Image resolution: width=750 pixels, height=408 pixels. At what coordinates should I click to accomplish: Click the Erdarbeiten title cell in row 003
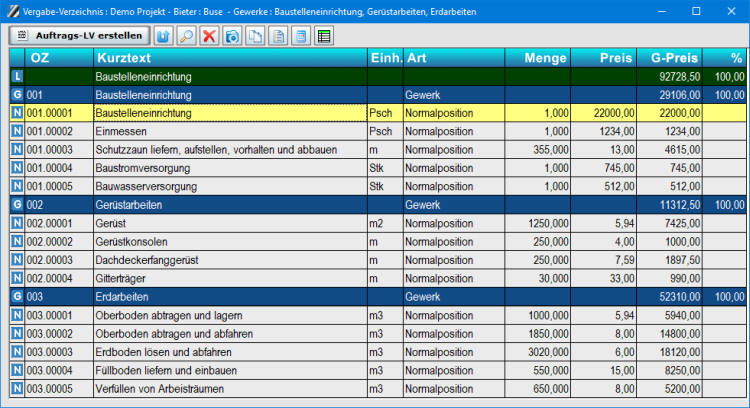pyautogui.click(x=231, y=297)
